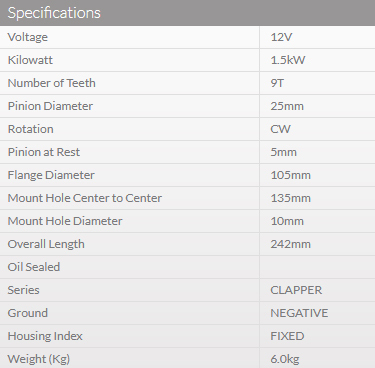Click the 25mm pinion diameter value
Screen dimensions: 375x368
click(287, 106)
